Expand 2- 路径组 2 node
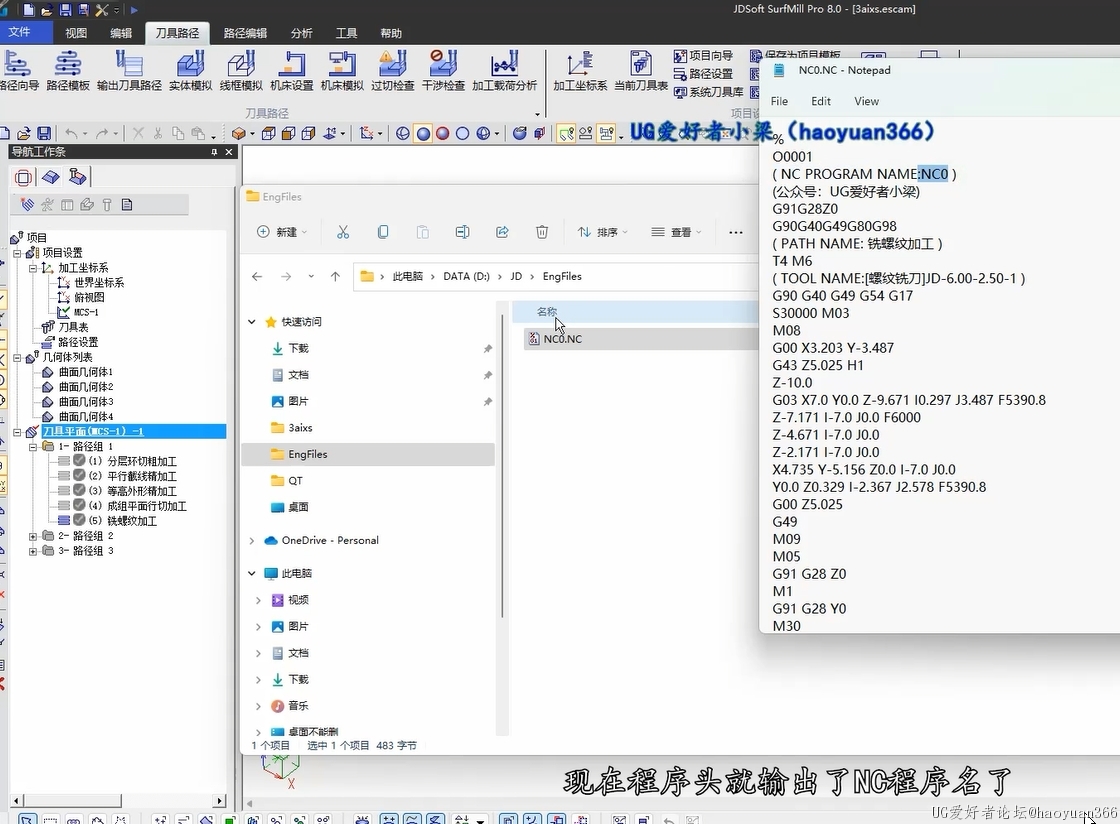Viewport: 1120px width, 824px height. click(x=33, y=536)
